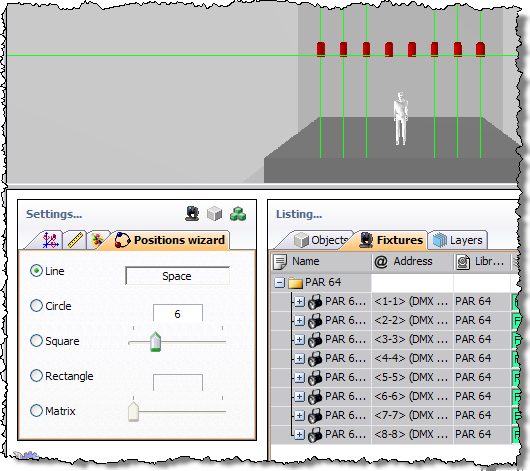Click the green stacked cubes icon
Viewport: 530px width, 471px height.
point(238,214)
